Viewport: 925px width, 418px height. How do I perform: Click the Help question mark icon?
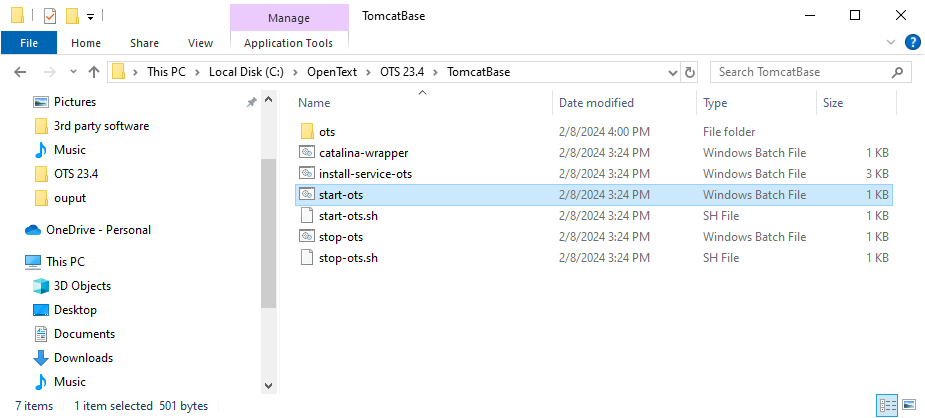(x=912, y=42)
